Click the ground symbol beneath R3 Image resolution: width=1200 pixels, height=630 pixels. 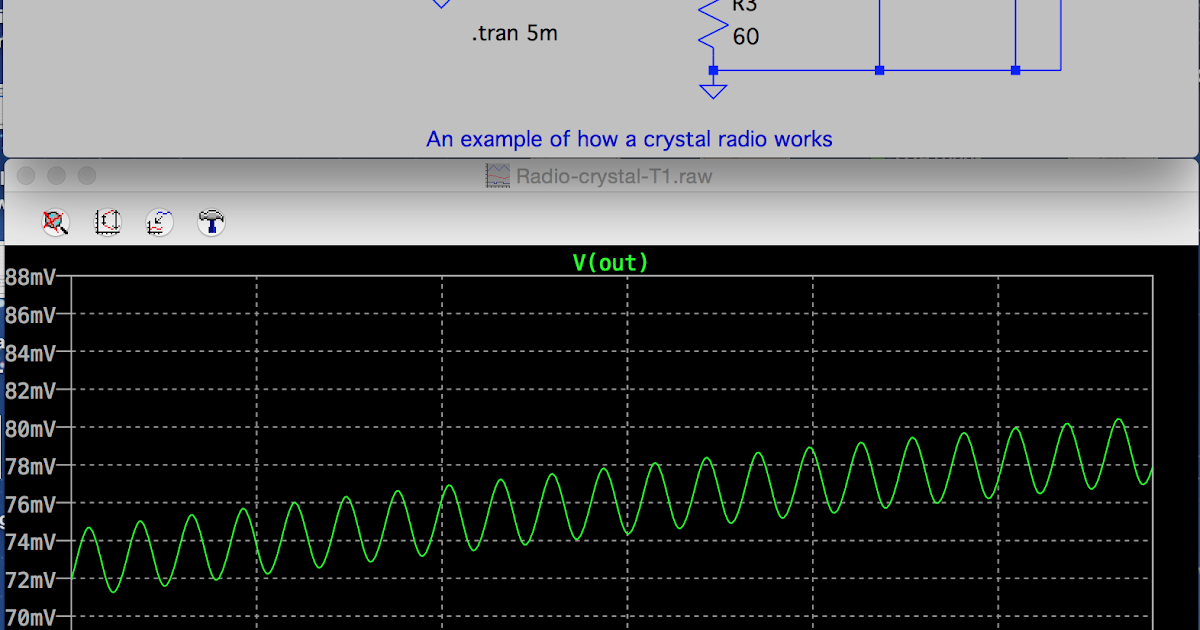pyautogui.click(x=712, y=91)
